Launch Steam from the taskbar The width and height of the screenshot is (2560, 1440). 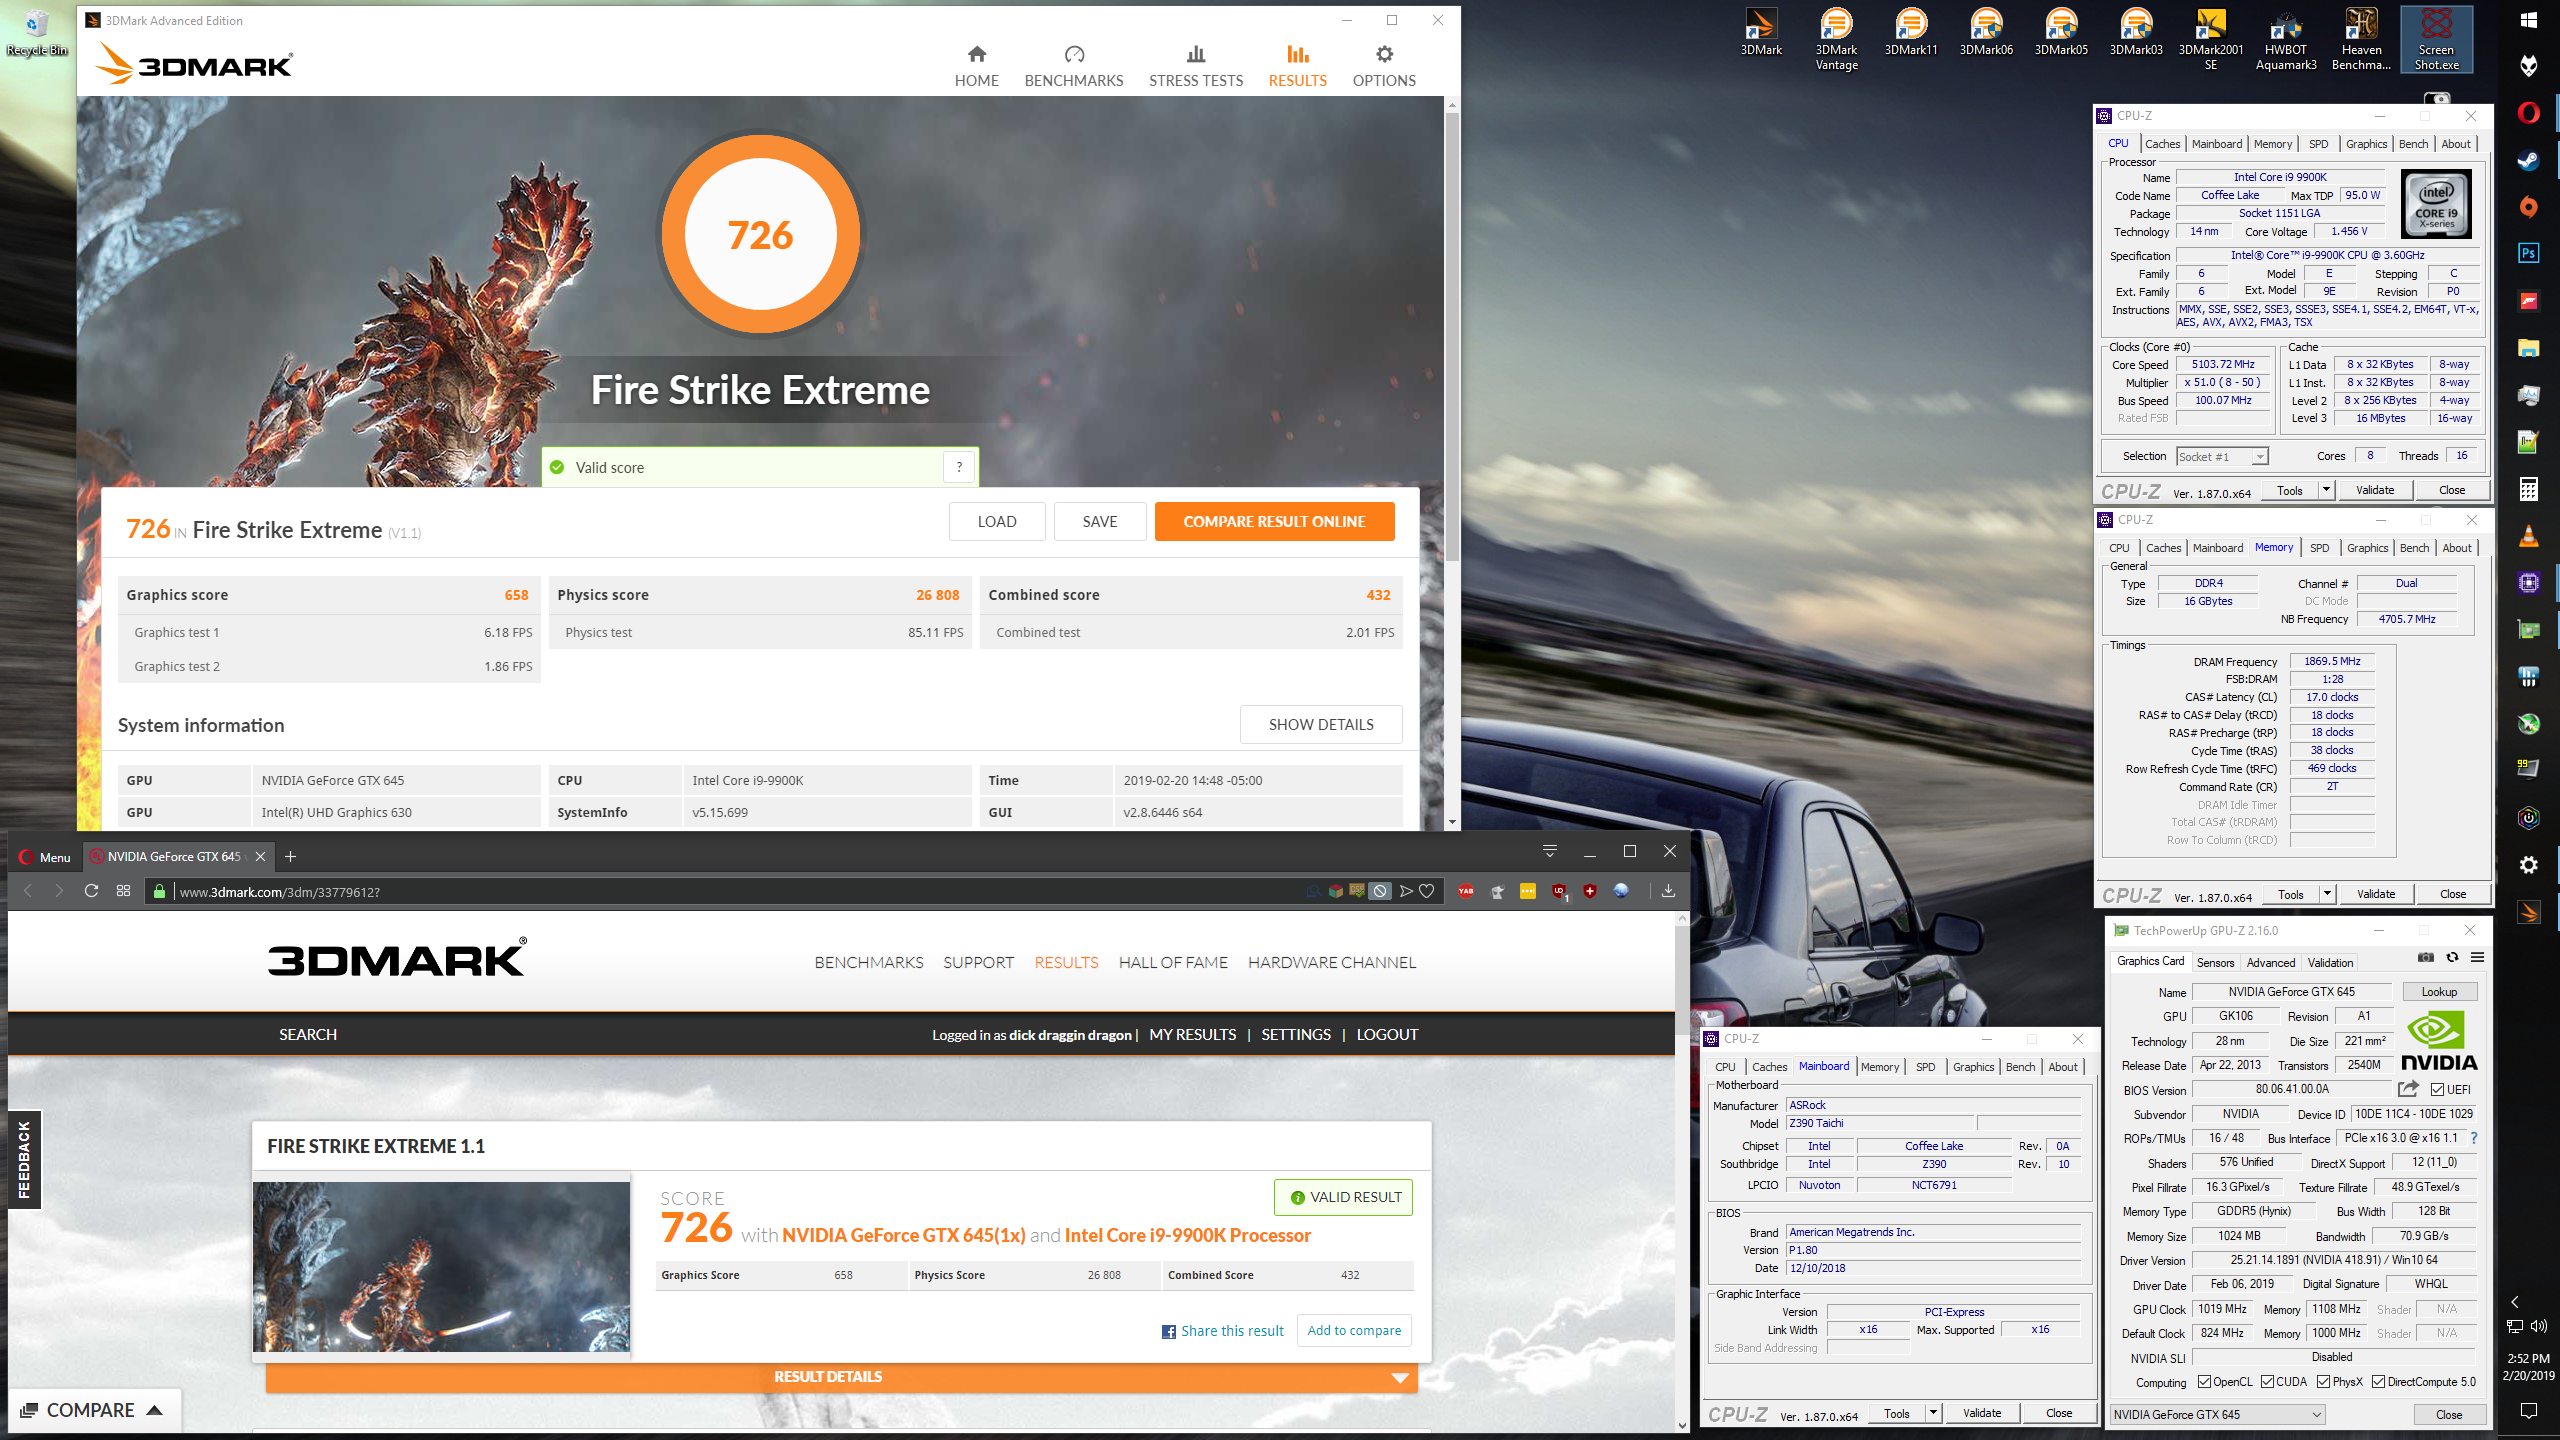[2528, 160]
